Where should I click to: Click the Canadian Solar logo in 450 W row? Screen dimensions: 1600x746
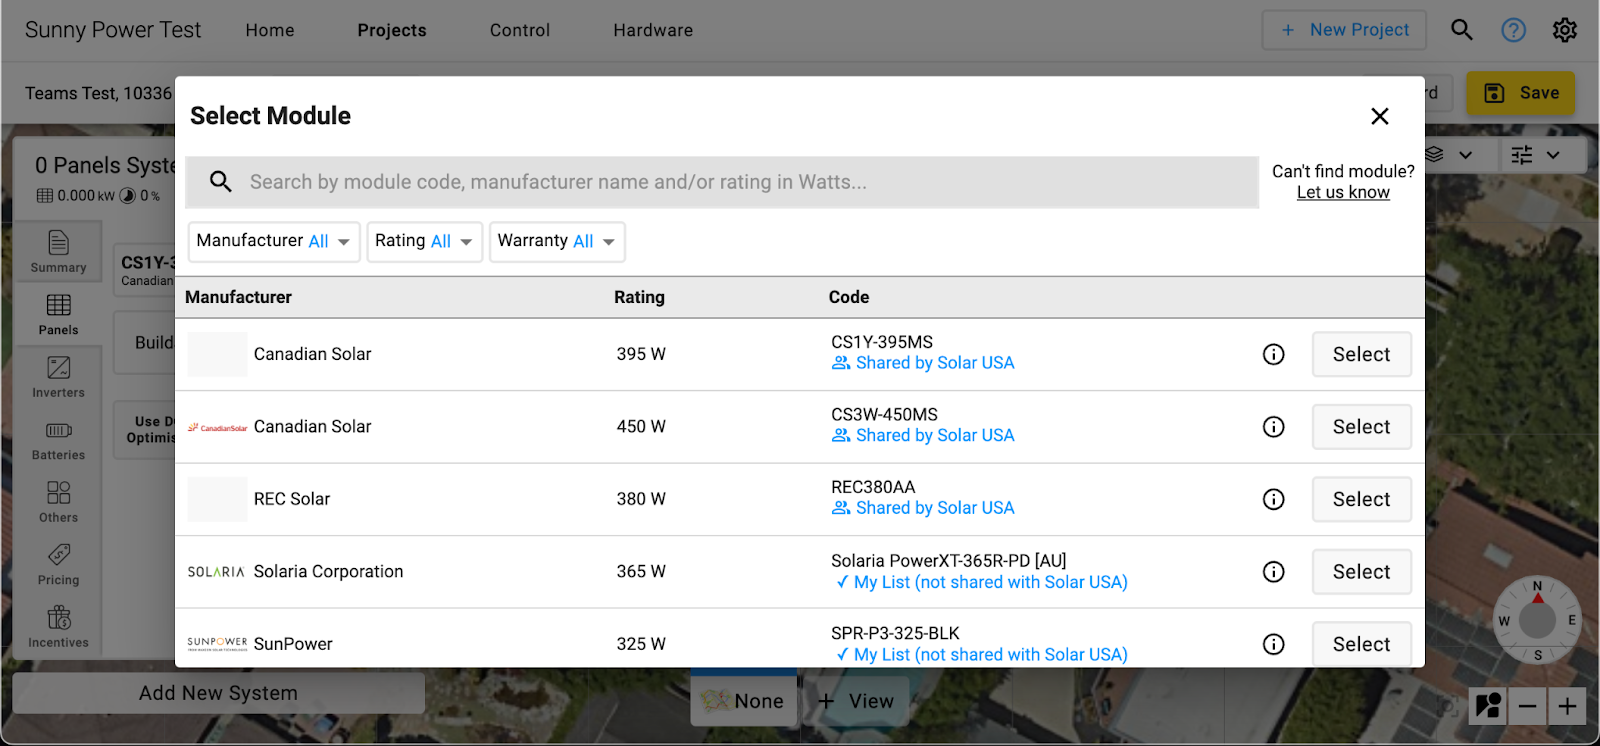(217, 427)
